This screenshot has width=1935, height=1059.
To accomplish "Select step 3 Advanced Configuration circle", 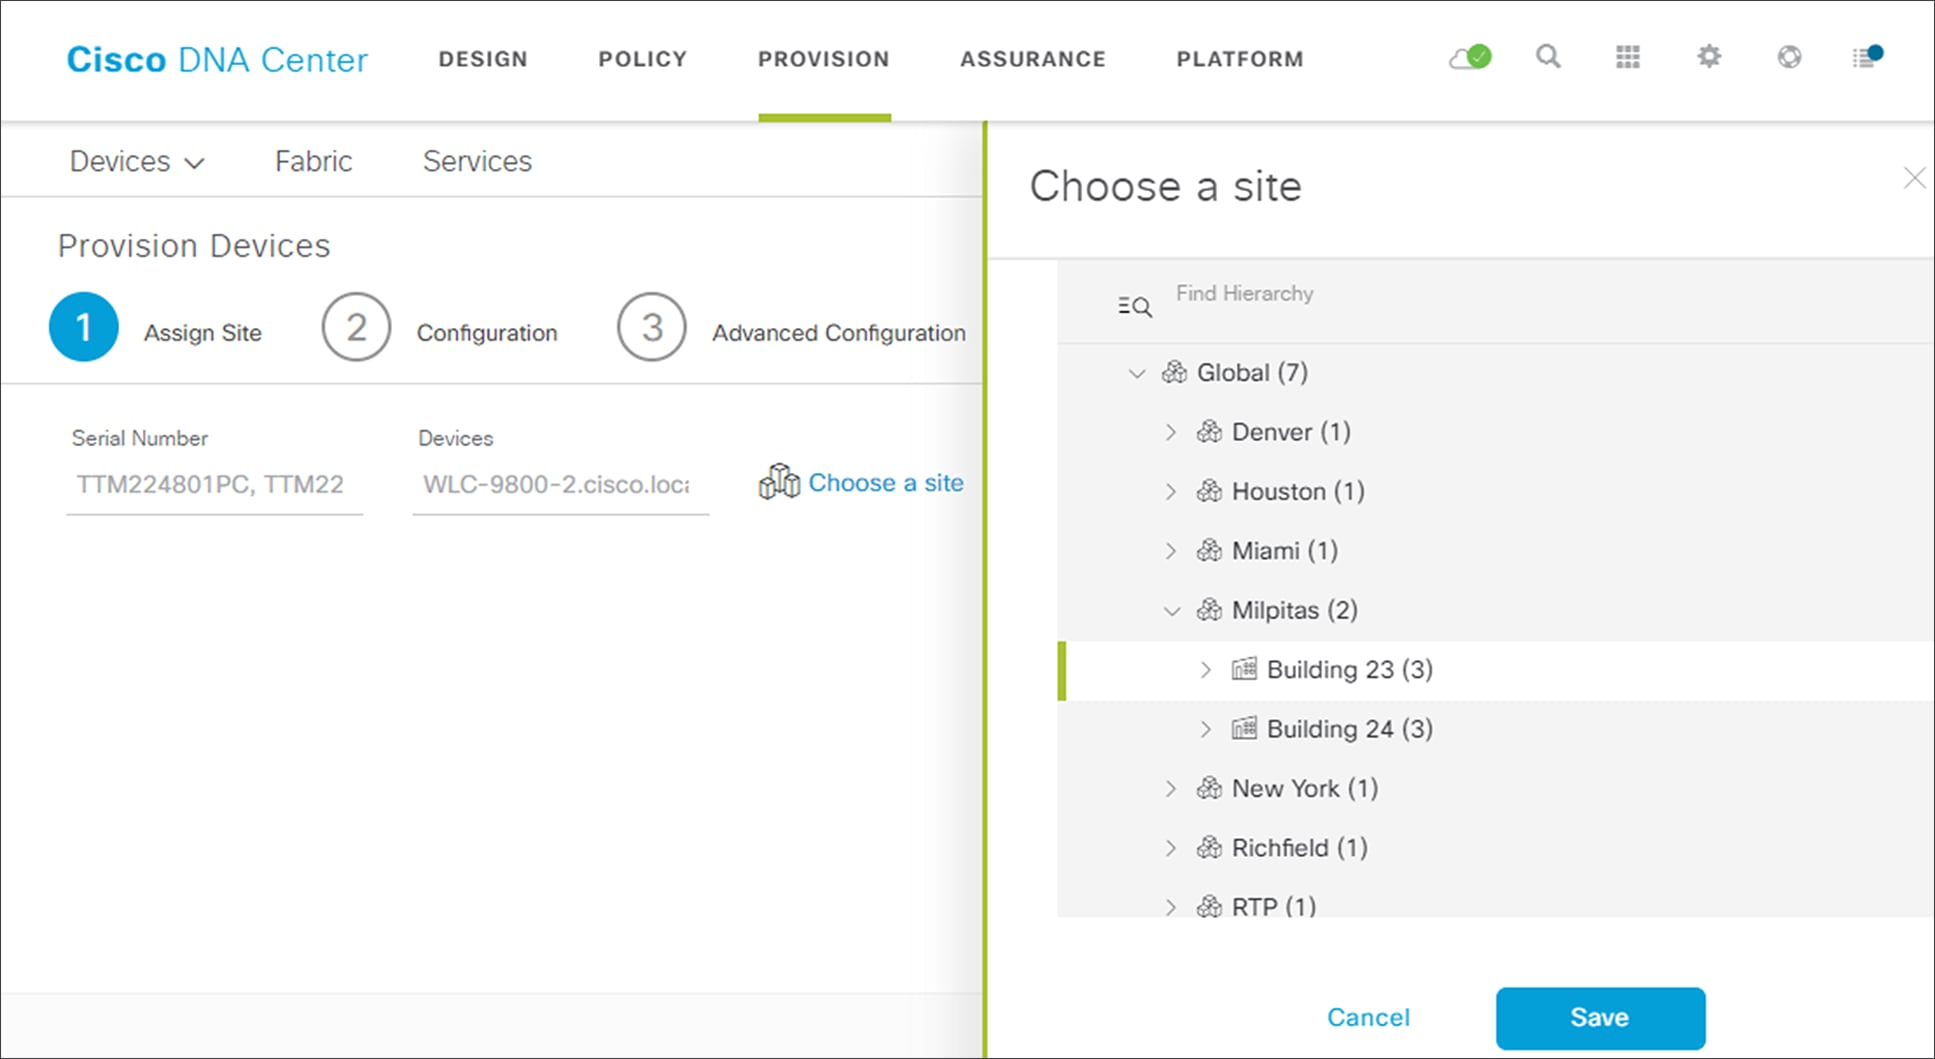I will pos(652,327).
